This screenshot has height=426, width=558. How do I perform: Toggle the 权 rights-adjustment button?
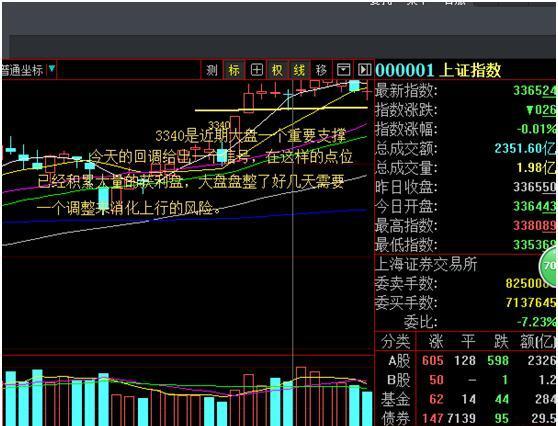coord(277,70)
